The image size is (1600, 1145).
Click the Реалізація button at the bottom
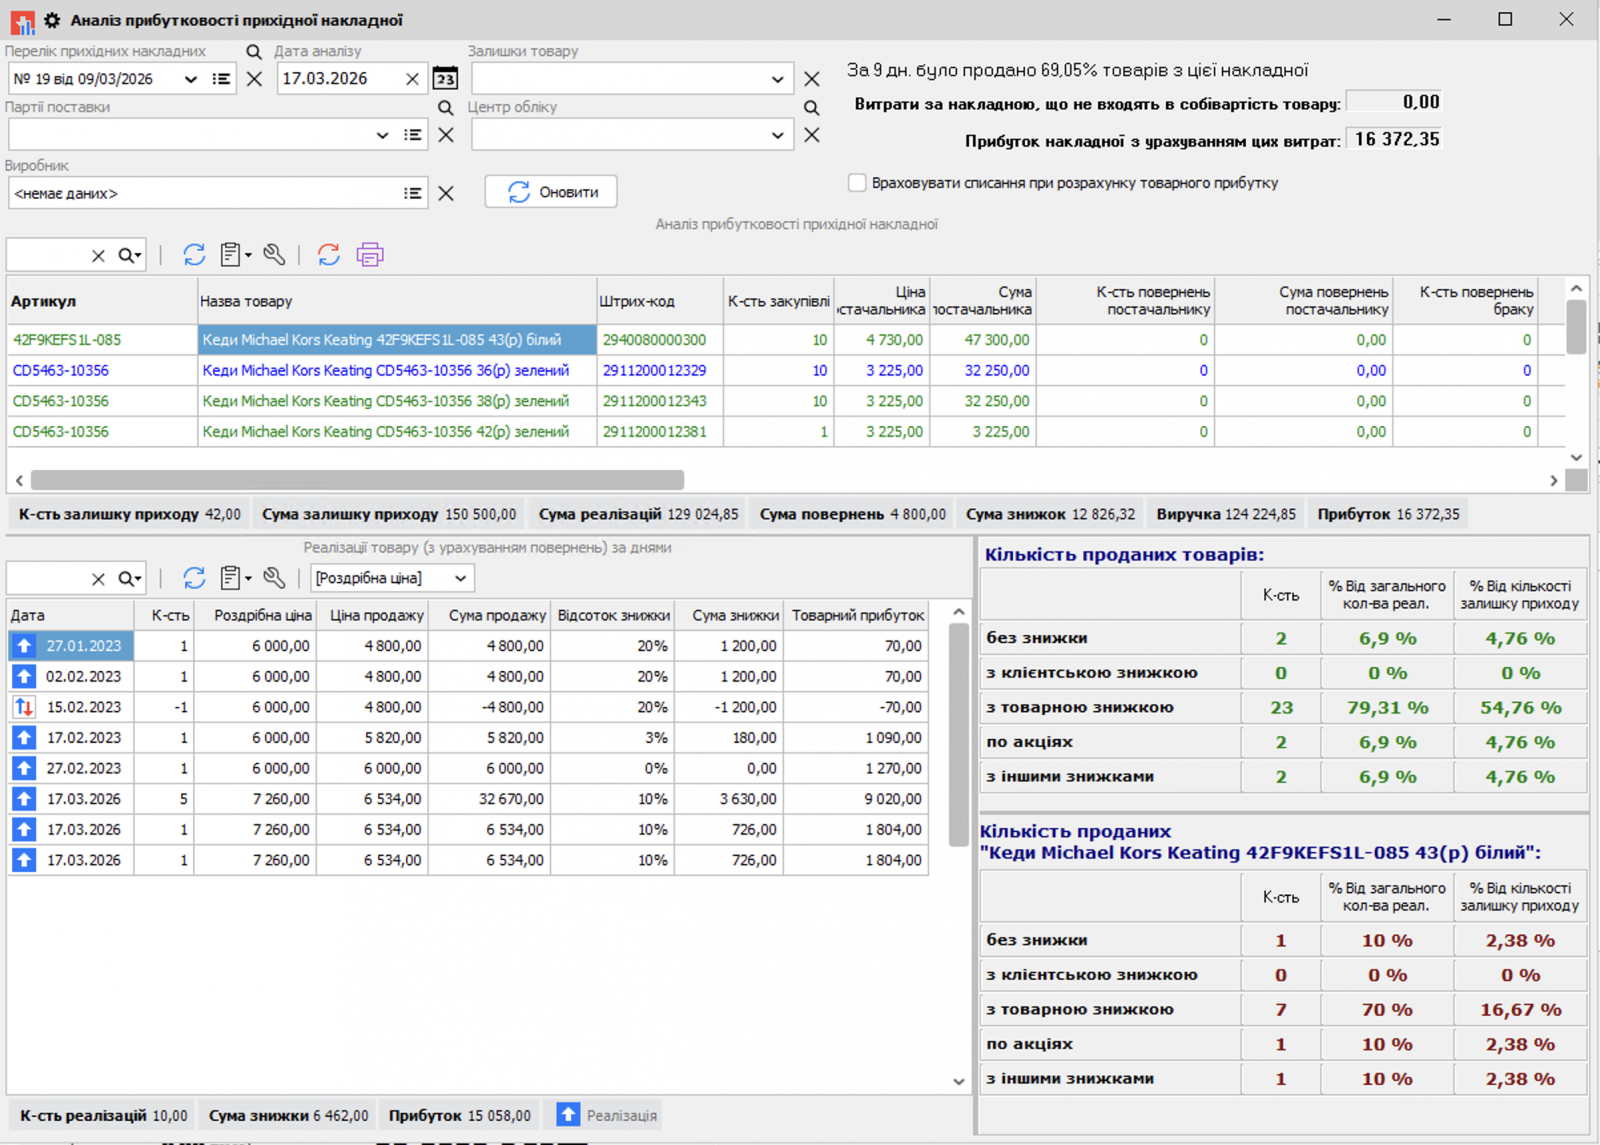[606, 1114]
